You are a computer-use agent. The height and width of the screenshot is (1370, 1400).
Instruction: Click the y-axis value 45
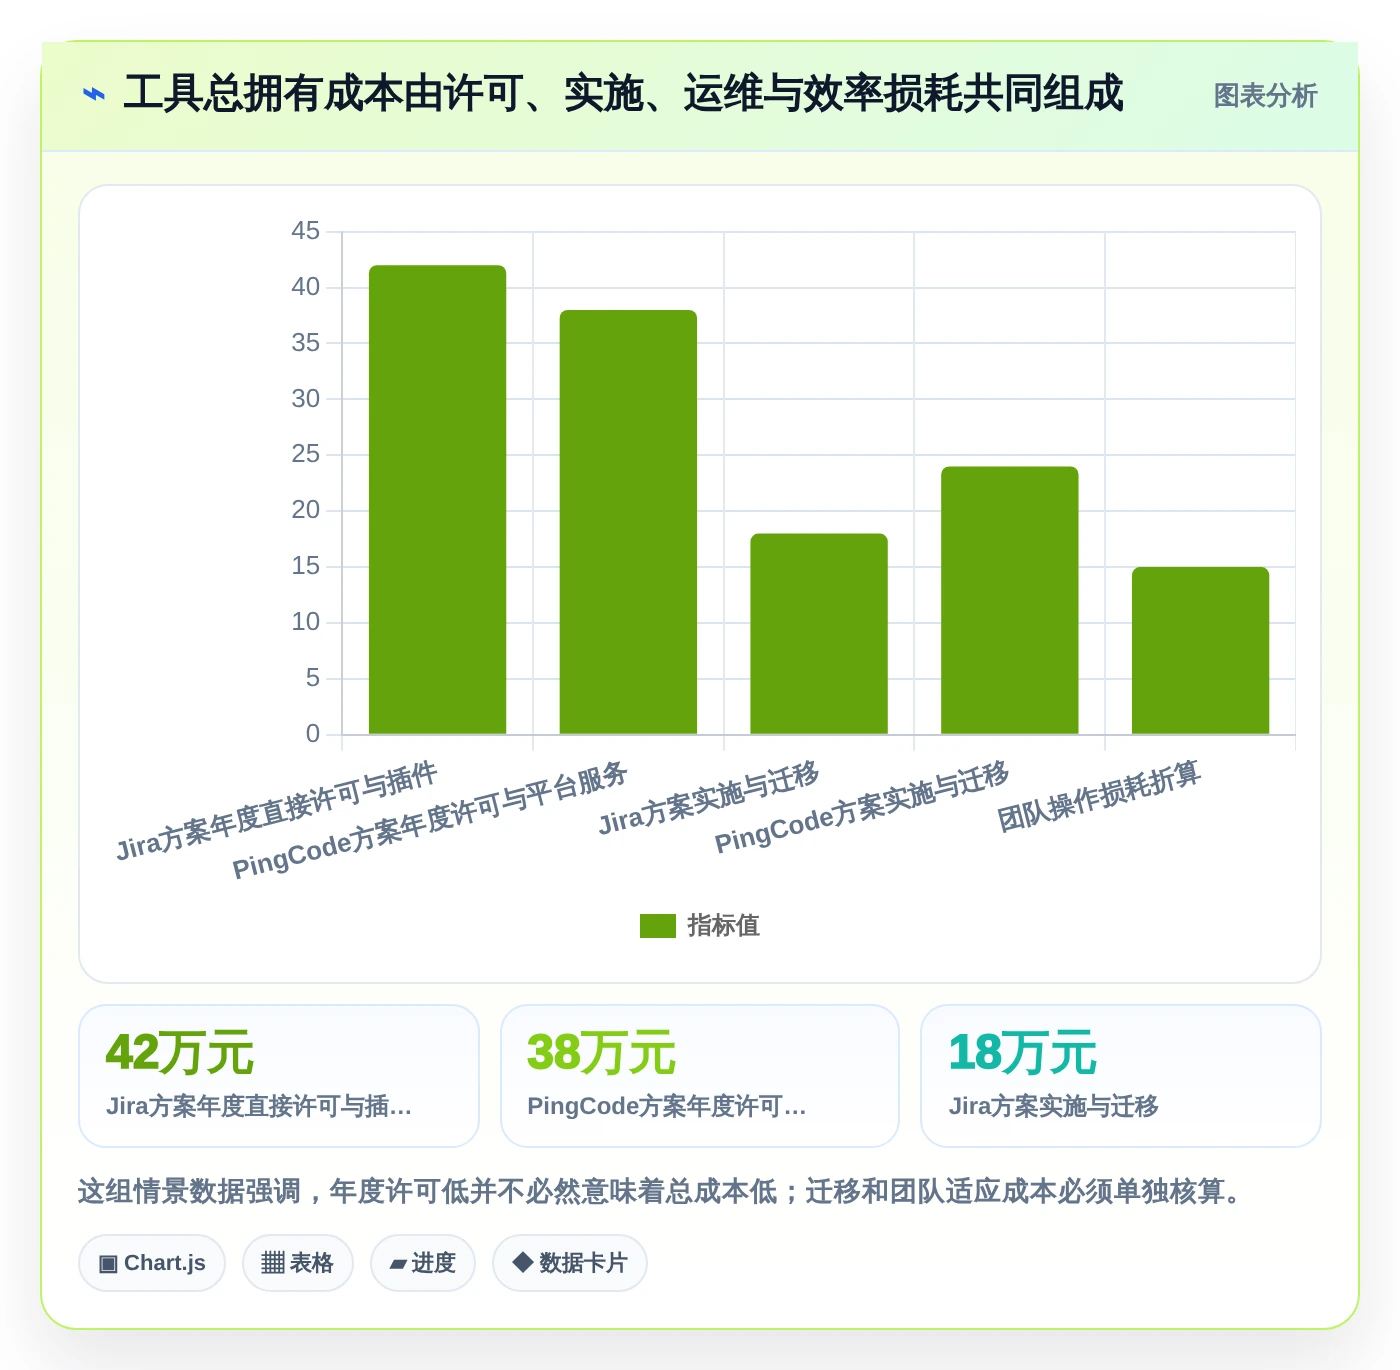pyautogui.click(x=306, y=231)
